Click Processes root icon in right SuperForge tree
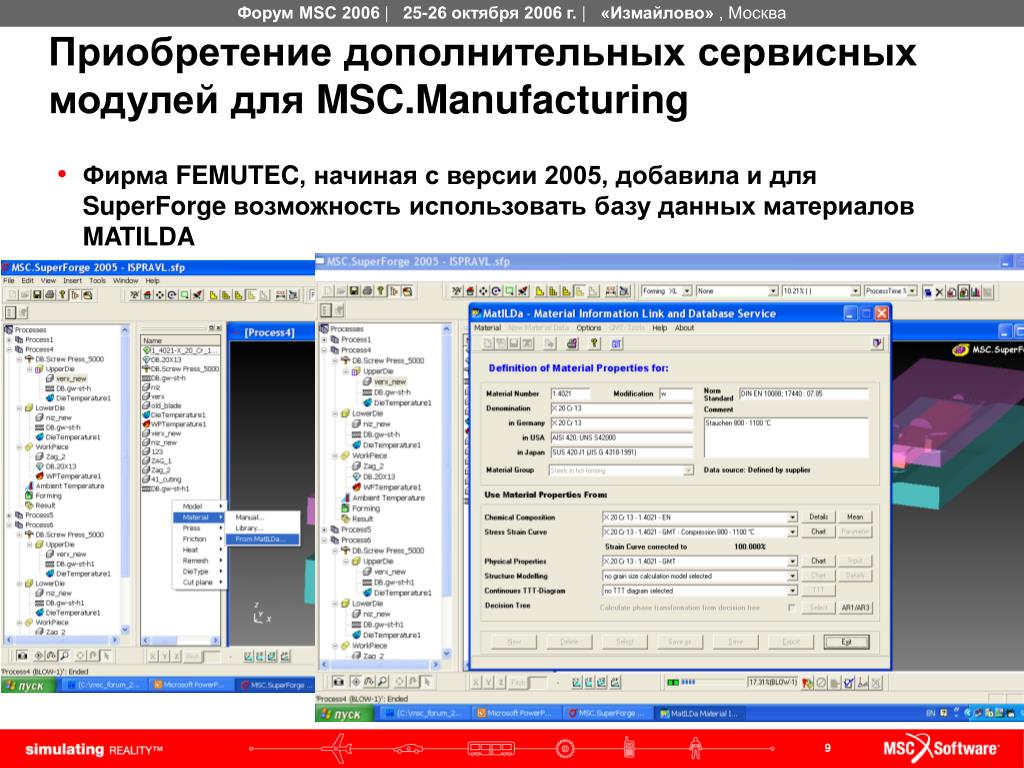Screen dimensions: 1024x768 point(324,329)
